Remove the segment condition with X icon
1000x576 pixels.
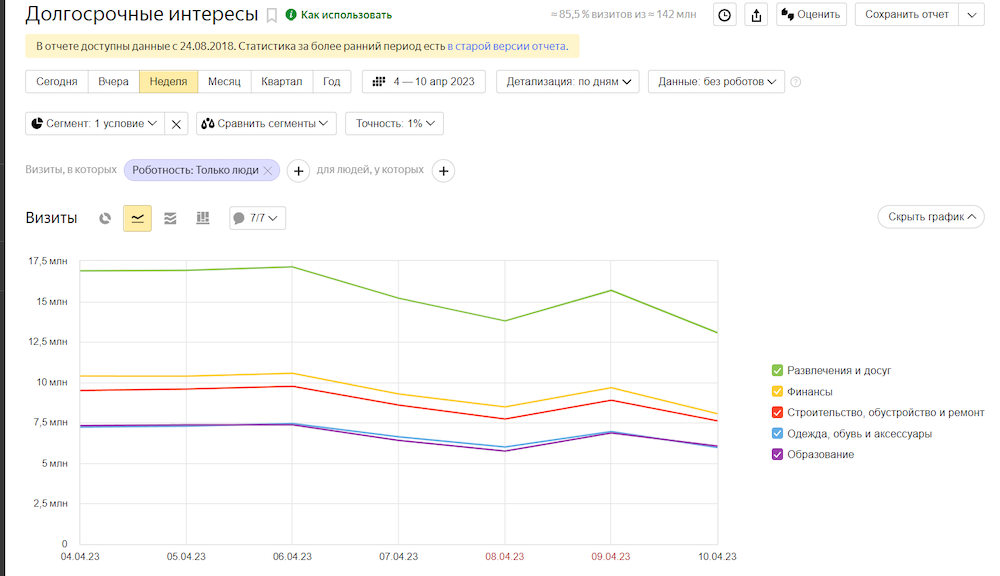tap(176, 124)
